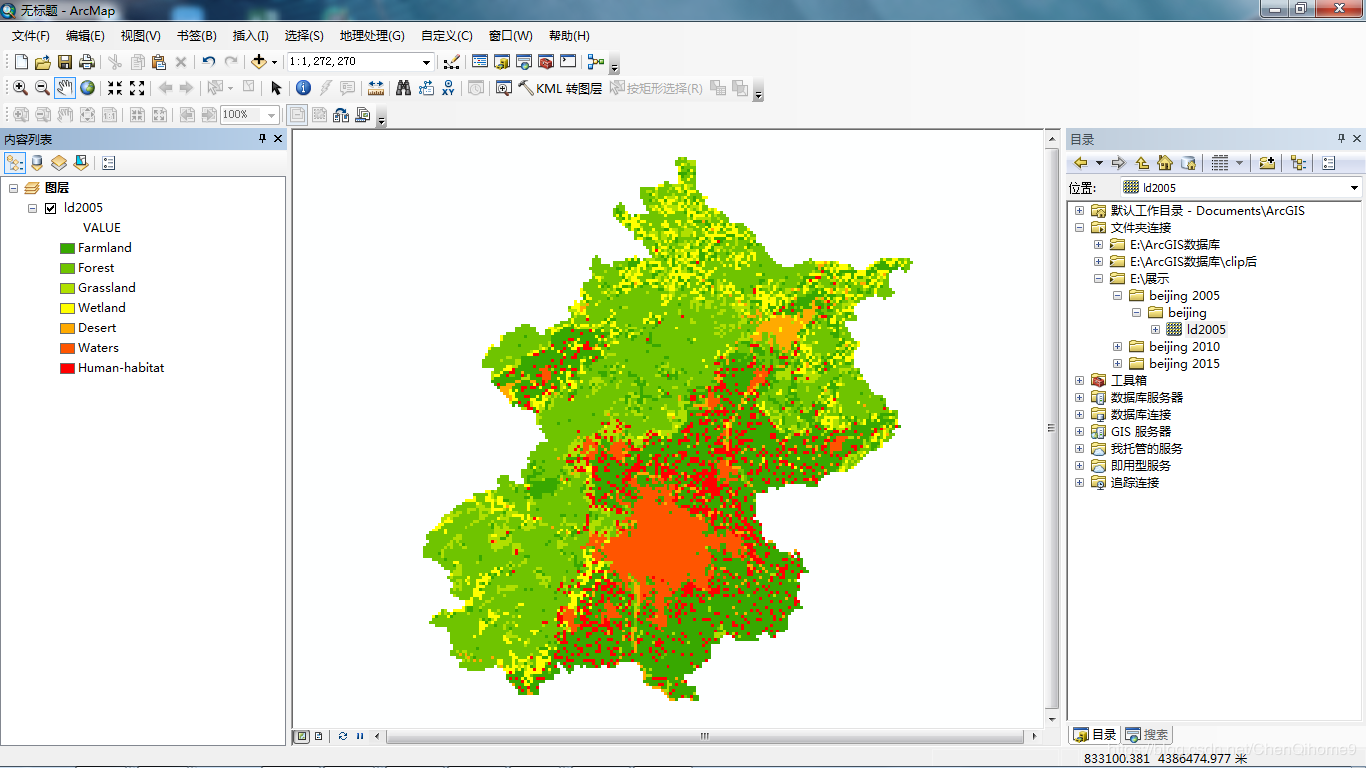The height and width of the screenshot is (768, 1366).
Task: Open the Measure ruler tool
Action: point(376,88)
